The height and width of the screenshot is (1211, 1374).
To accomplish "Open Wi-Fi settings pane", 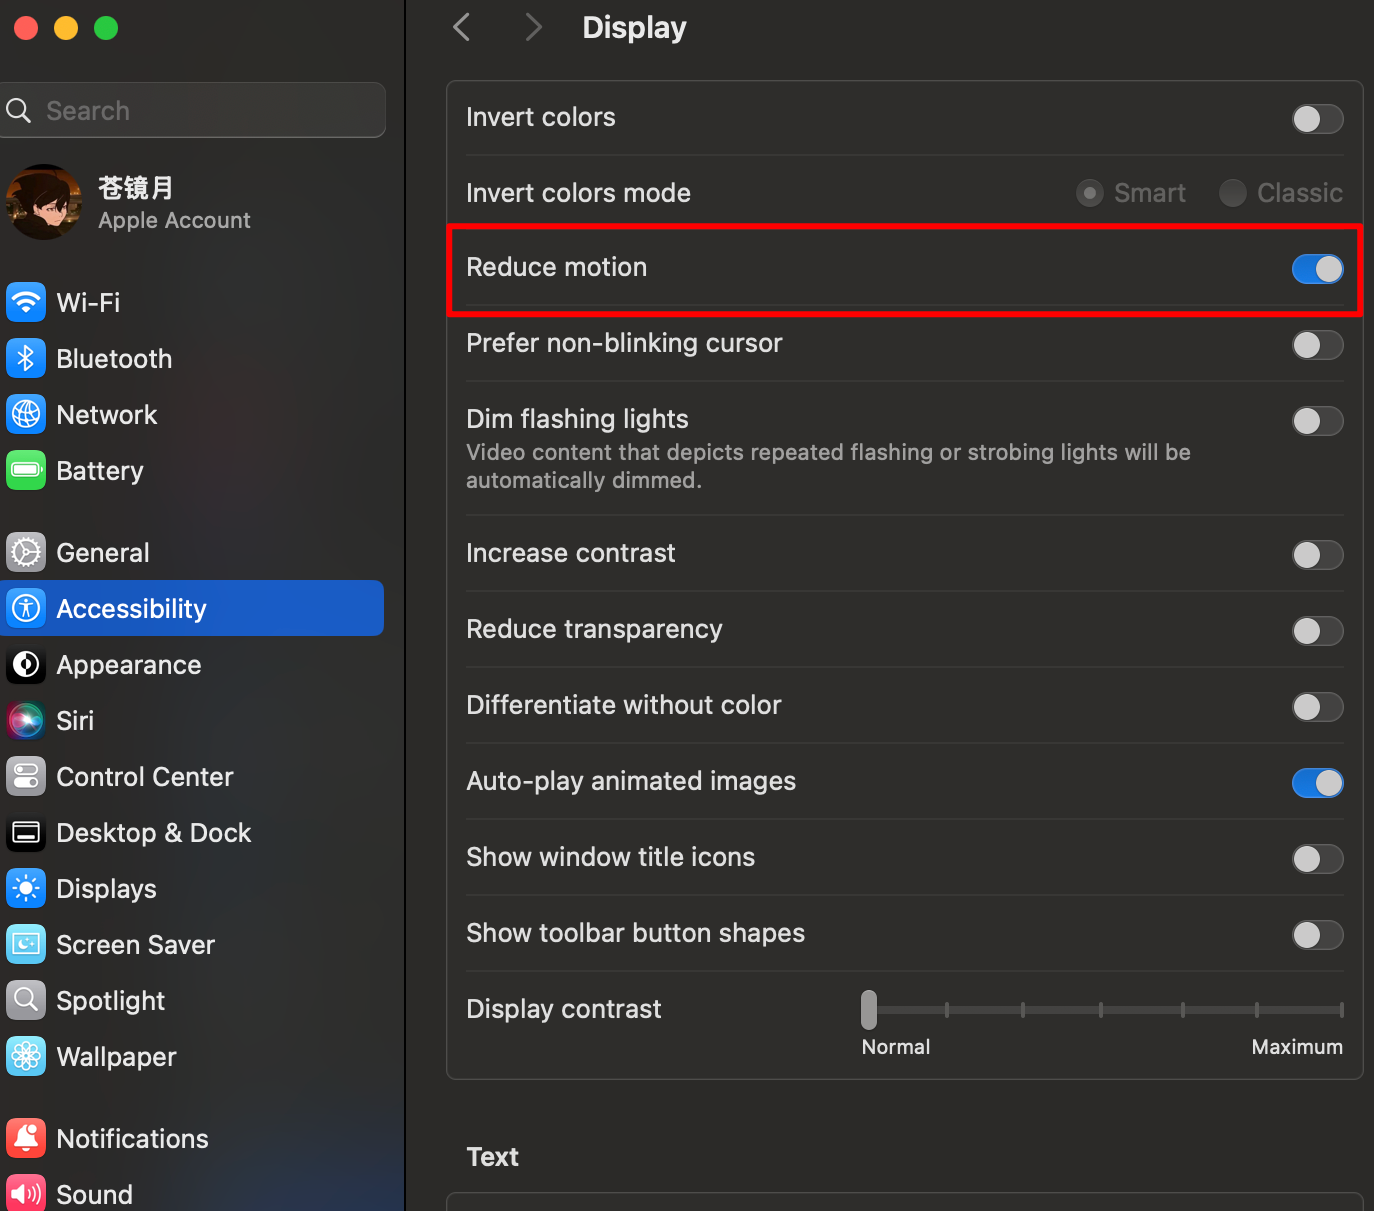I will [192, 302].
